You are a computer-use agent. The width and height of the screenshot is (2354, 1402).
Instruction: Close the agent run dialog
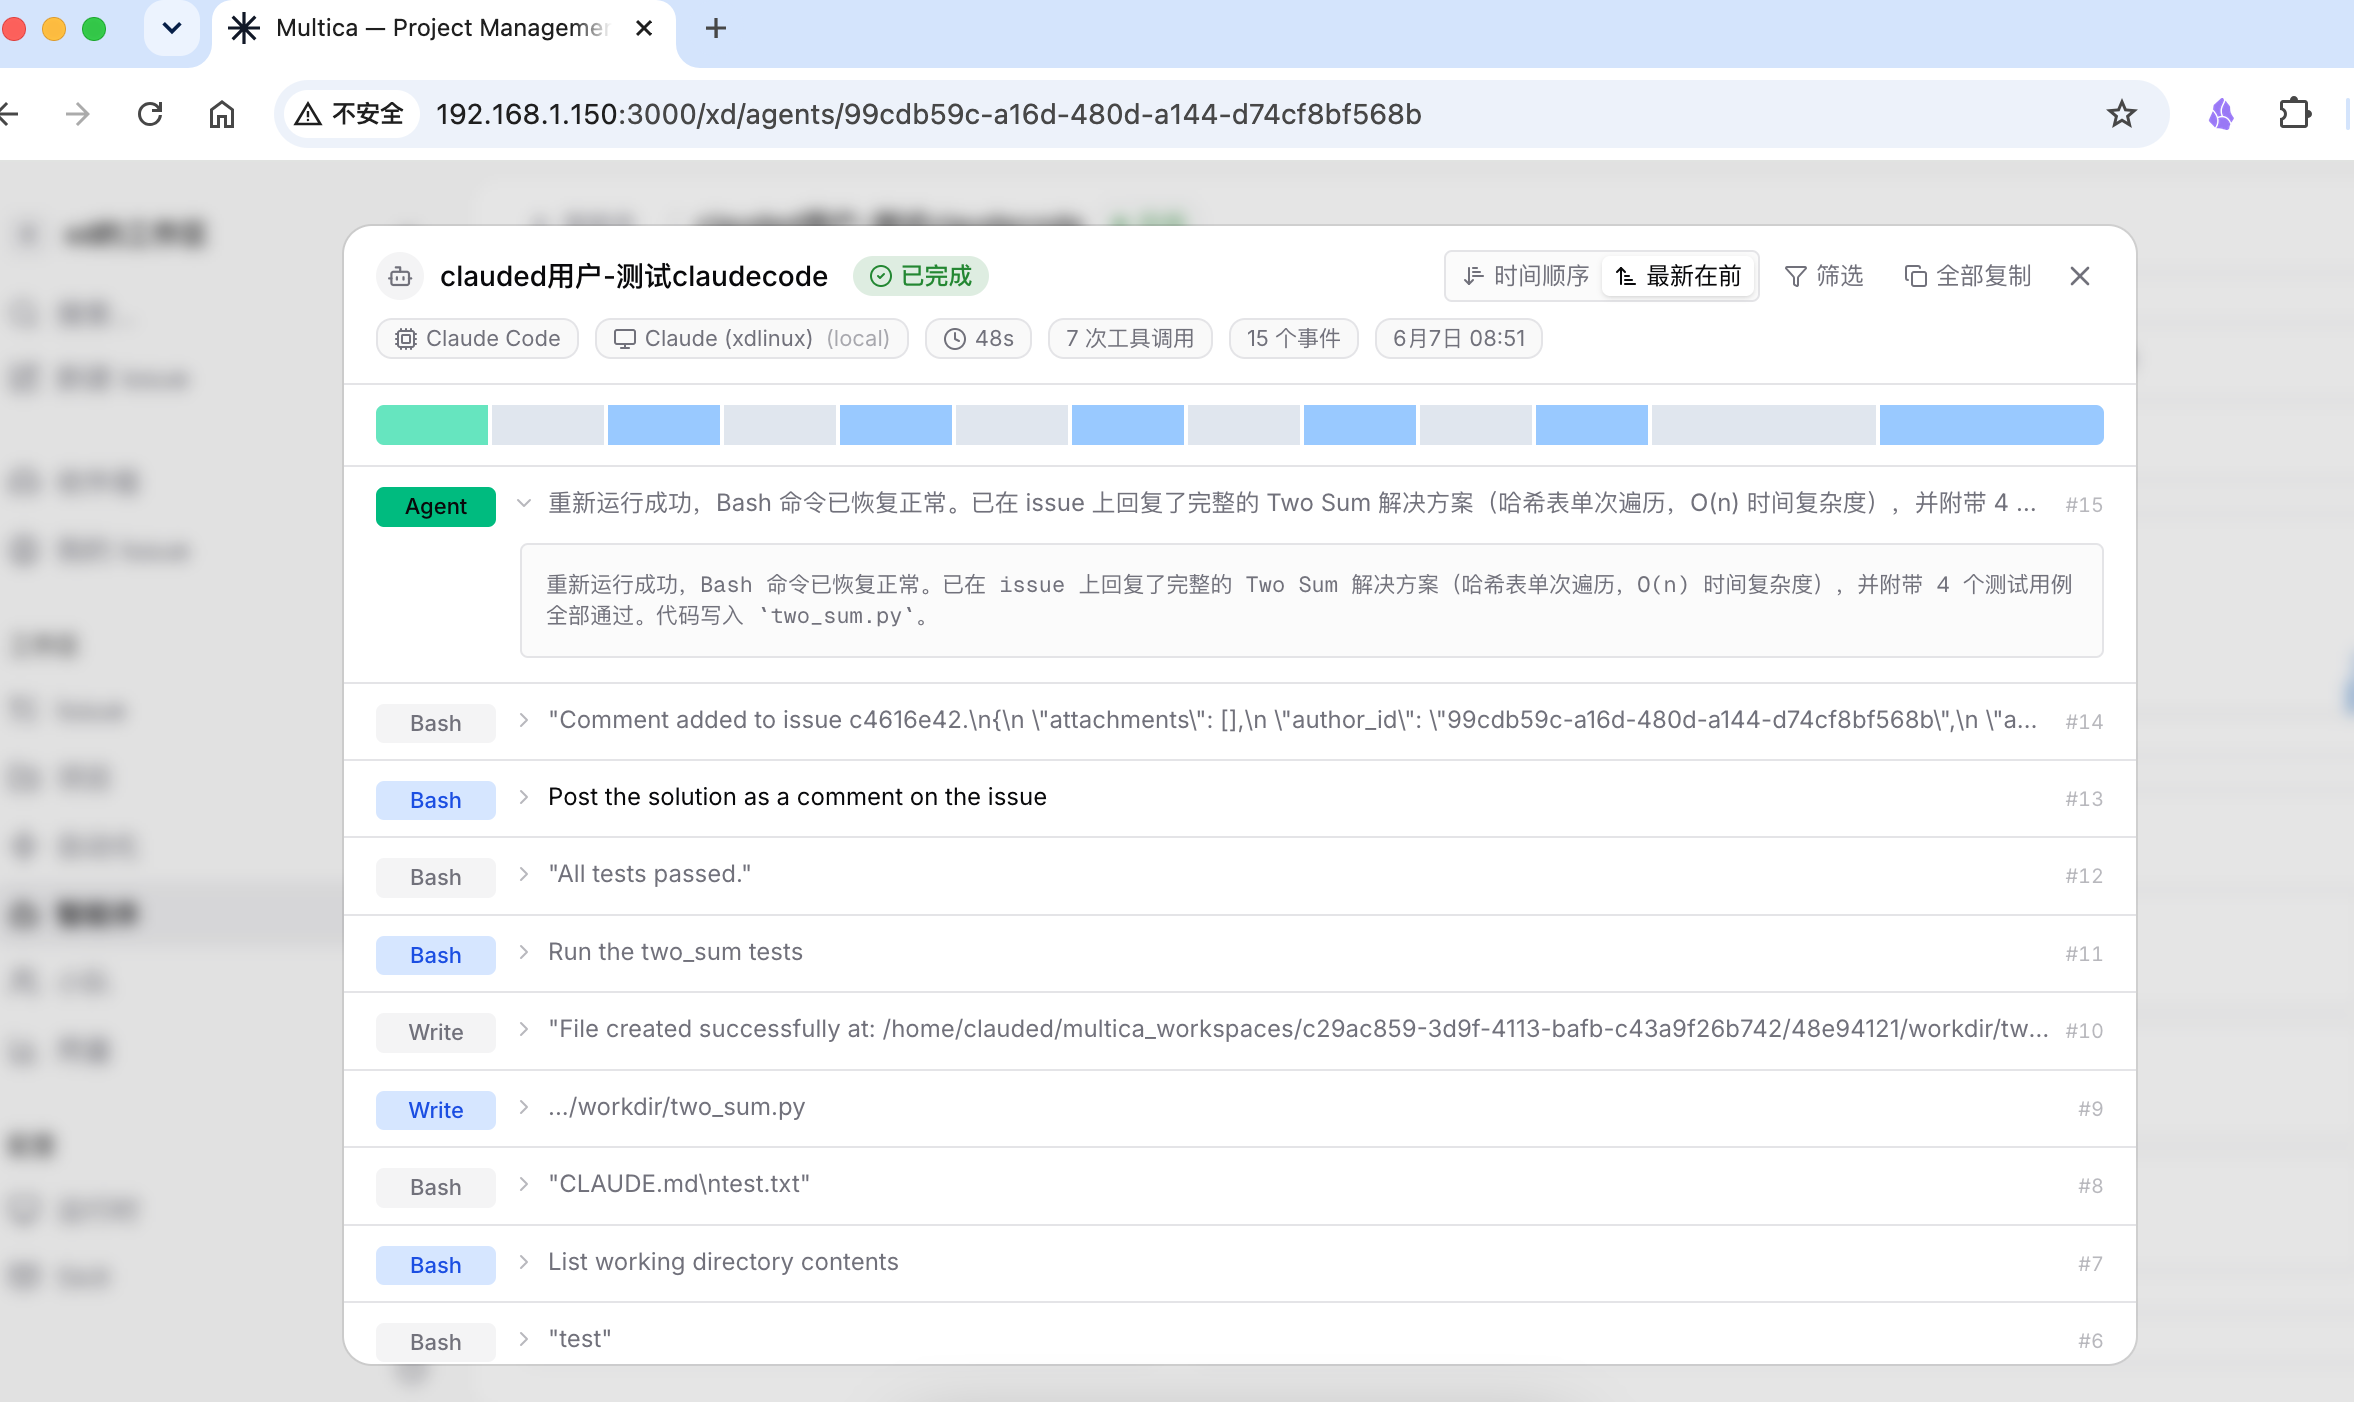tap(2080, 276)
